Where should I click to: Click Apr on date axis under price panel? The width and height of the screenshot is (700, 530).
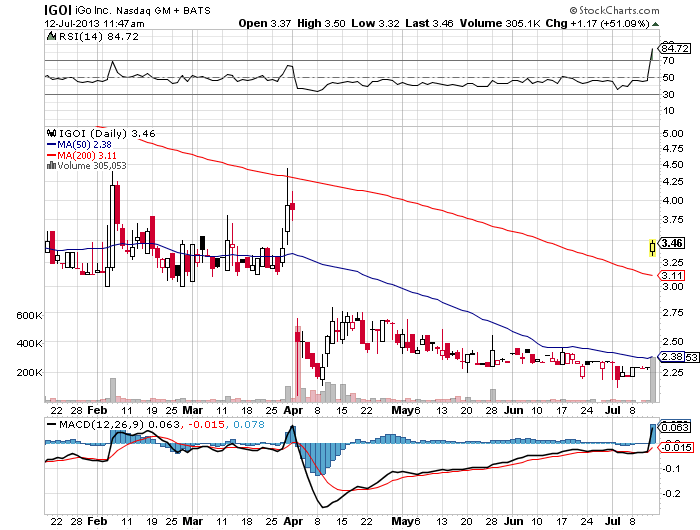[x=292, y=410]
